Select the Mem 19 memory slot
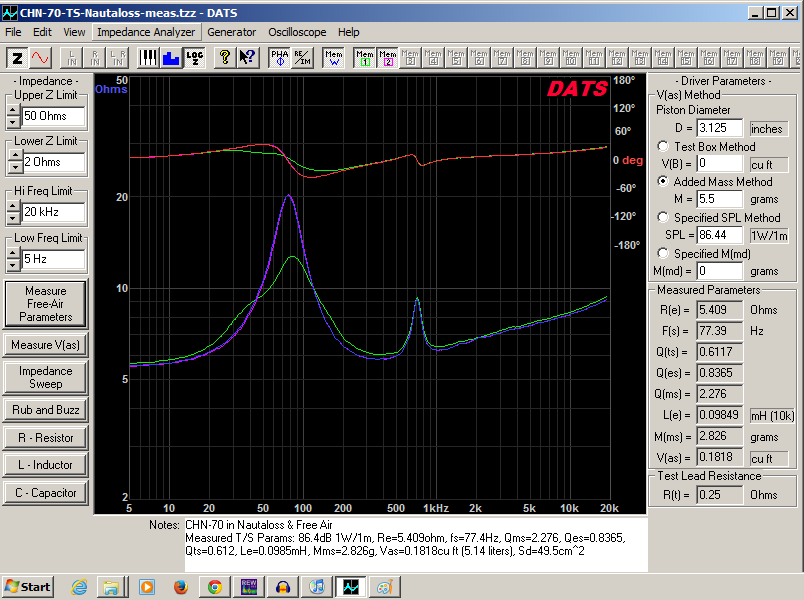804x600 pixels. click(x=778, y=58)
